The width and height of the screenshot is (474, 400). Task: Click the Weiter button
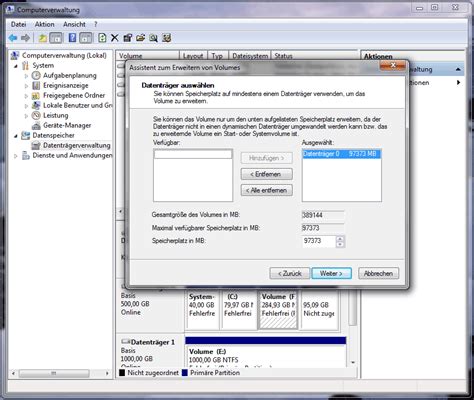(x=331, y=273)
